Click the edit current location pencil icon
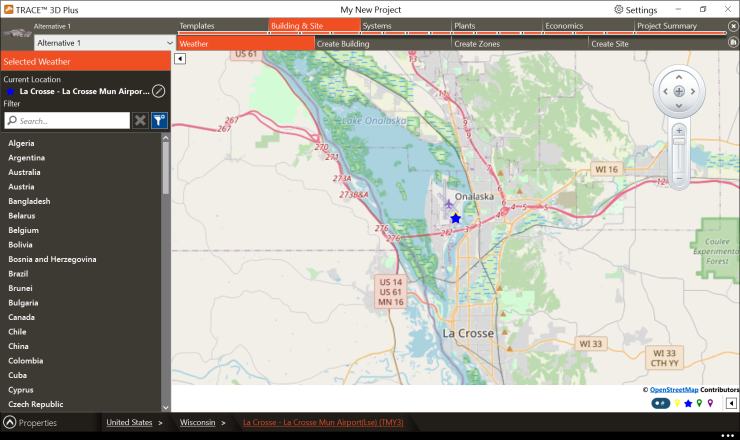Screen dimensions: 740x440 coord(158,91)
